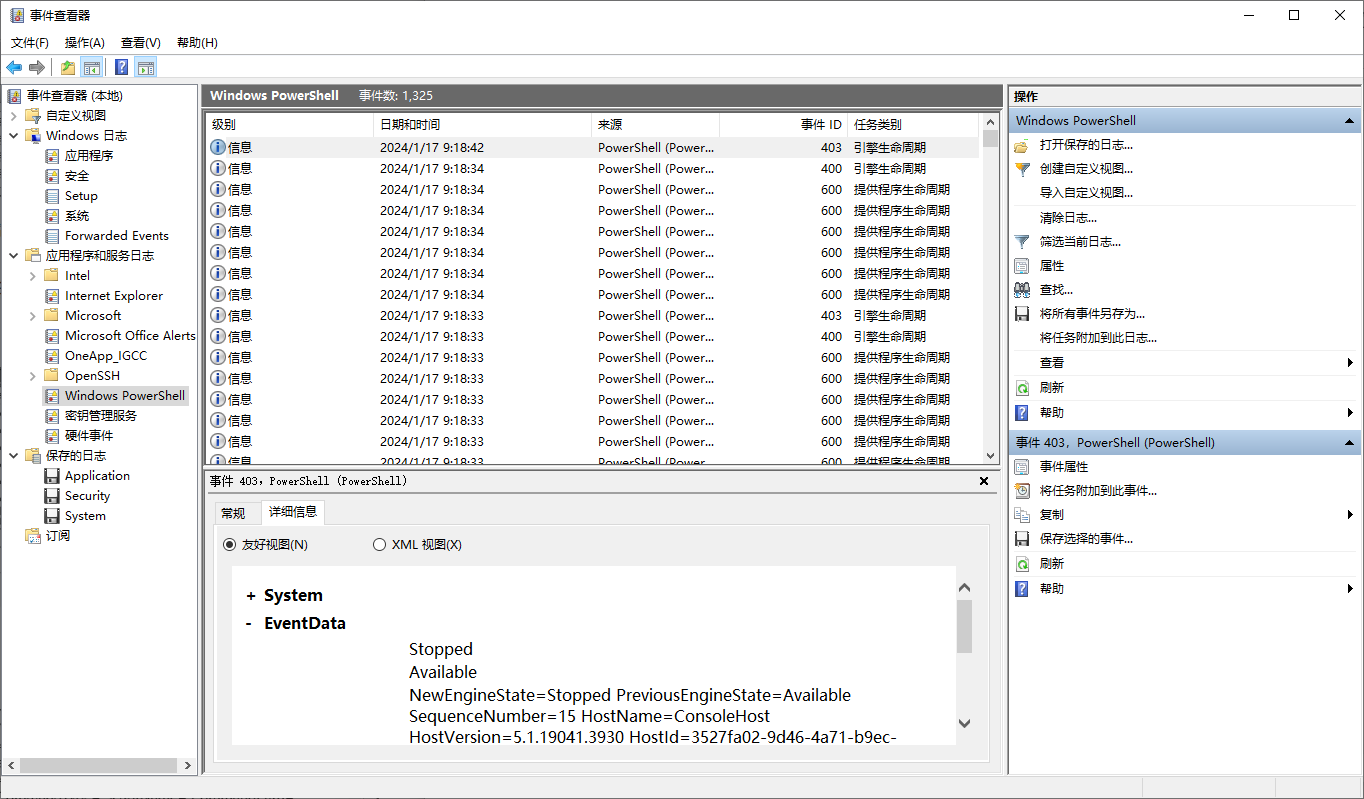Select 友好视图 radio button

pyautogui.click(x=229, y=545)
